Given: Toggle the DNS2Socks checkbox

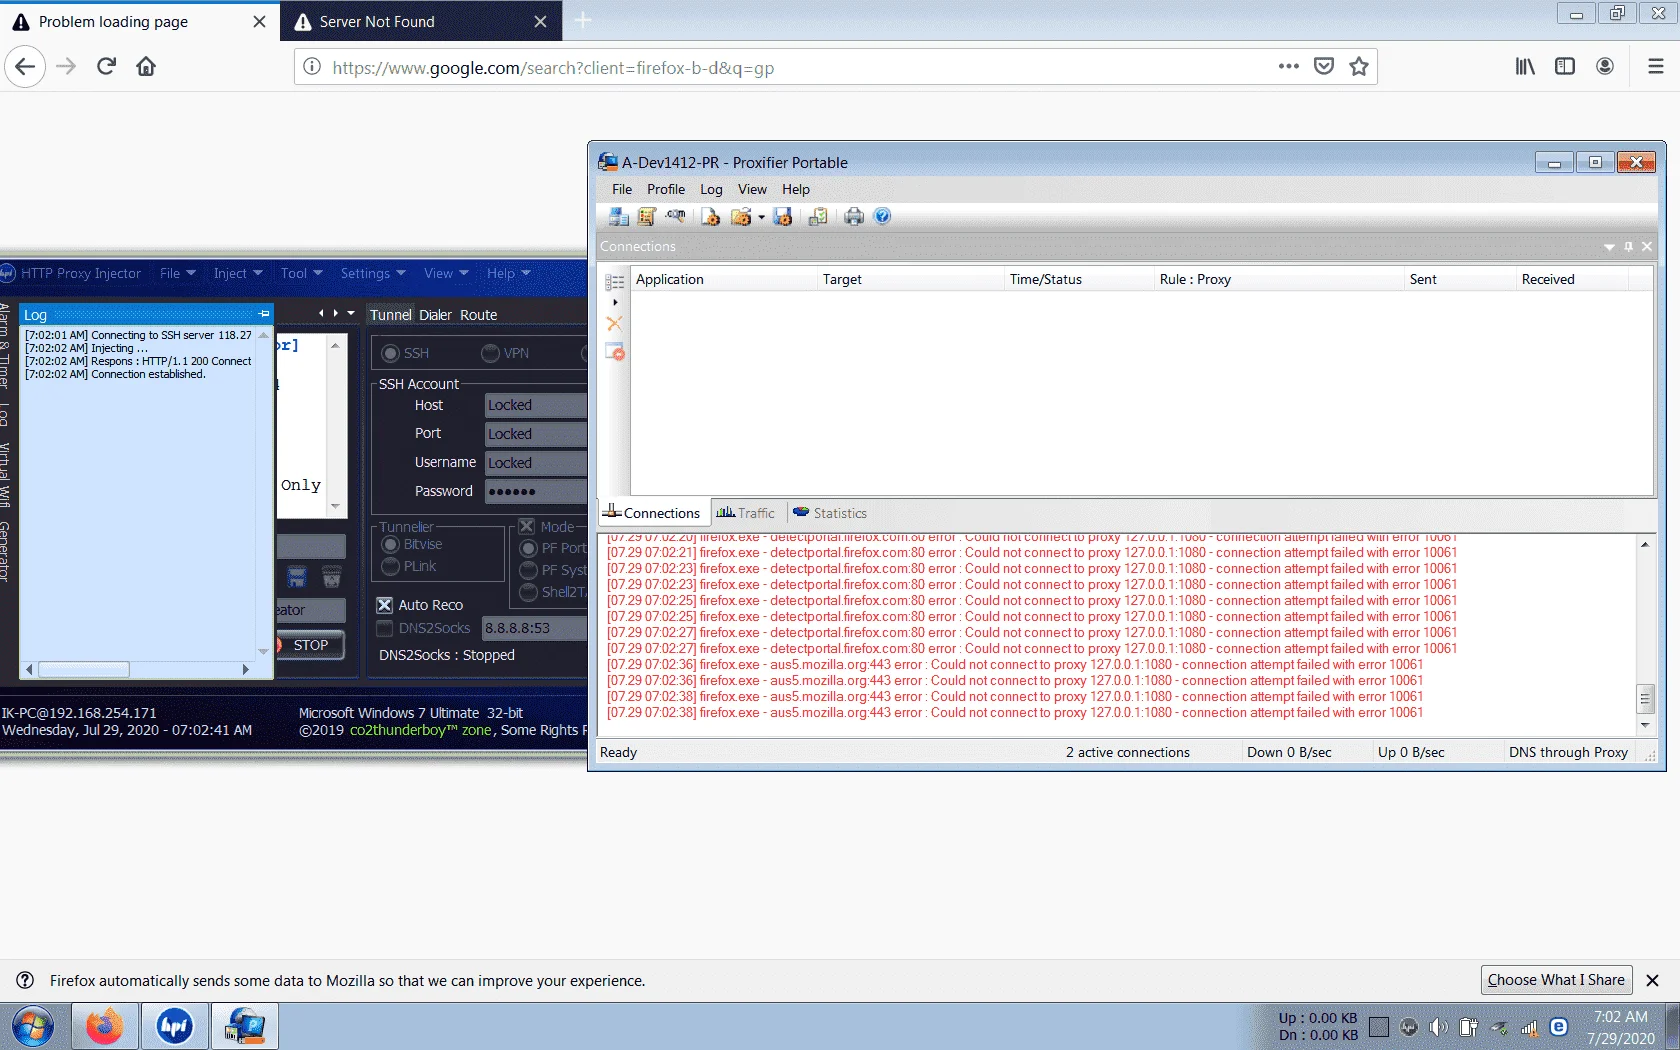Looking at the screenshot, I should [x=385, y=628].
